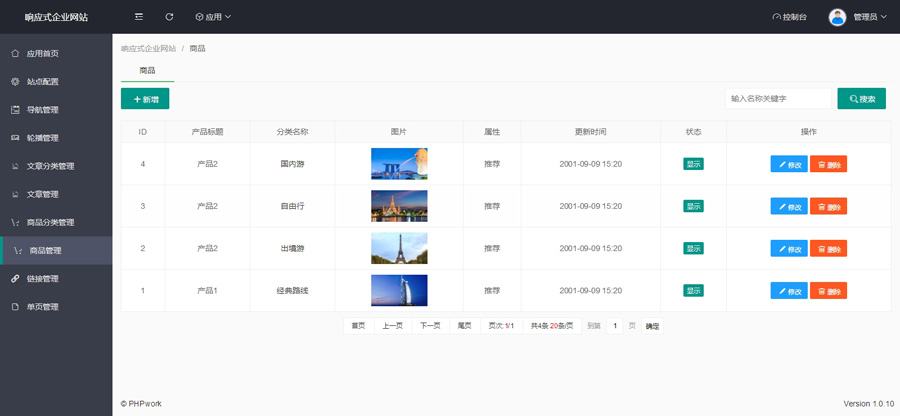Image resolution: width=900 pixels, height=416 pixels.
Task: Click the green 新增 button
Action: (145, 99)
